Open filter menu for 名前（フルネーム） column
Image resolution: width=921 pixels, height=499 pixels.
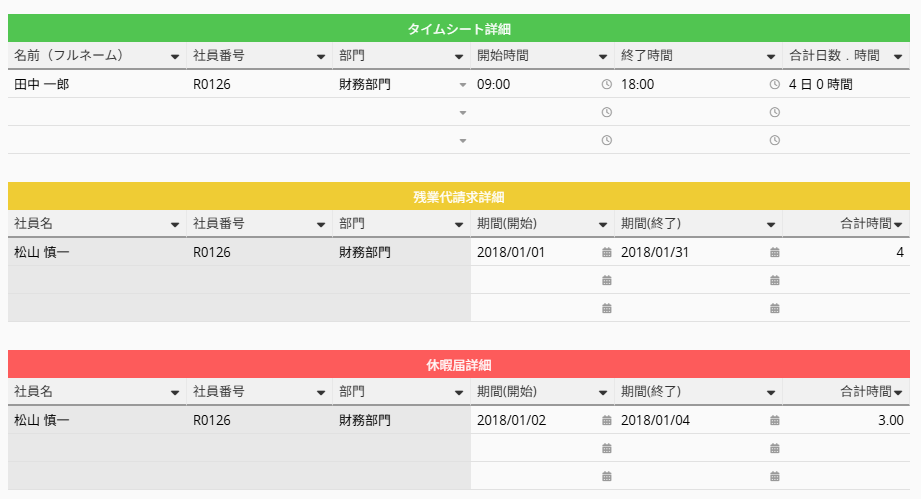coord(176,56)
